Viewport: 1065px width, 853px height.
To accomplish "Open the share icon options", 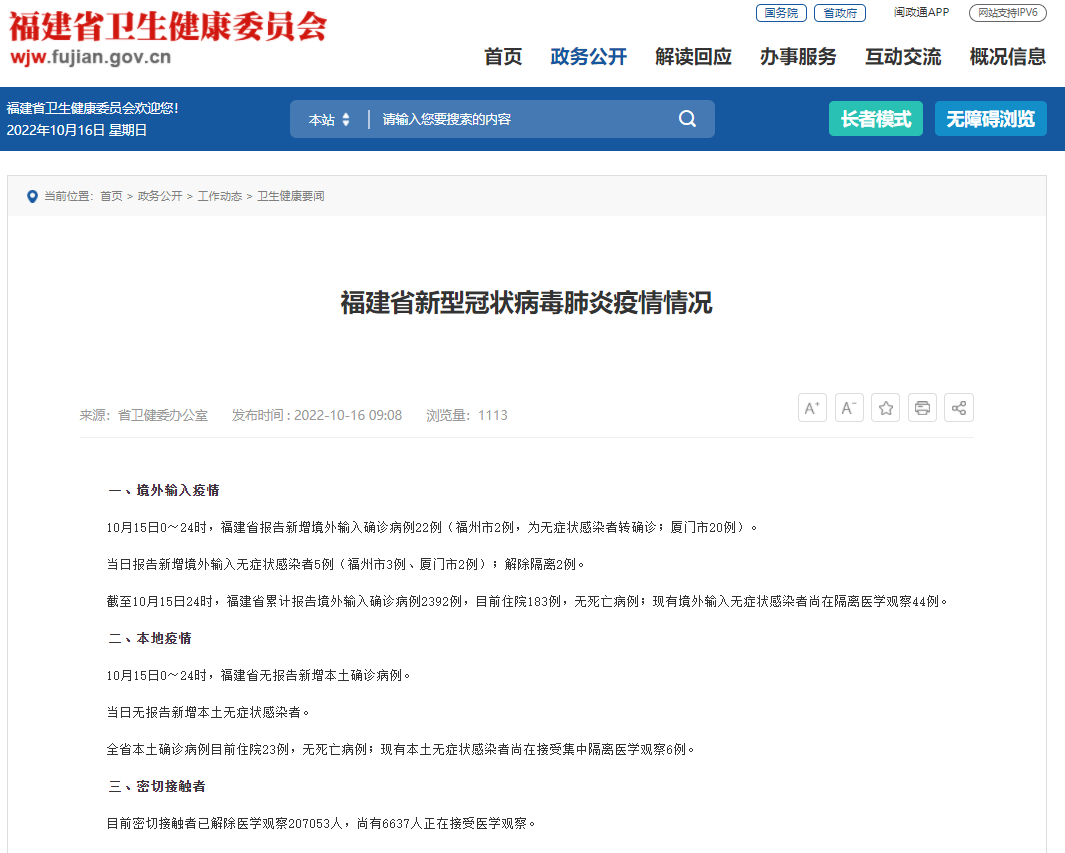I will [x=958, y=408].
